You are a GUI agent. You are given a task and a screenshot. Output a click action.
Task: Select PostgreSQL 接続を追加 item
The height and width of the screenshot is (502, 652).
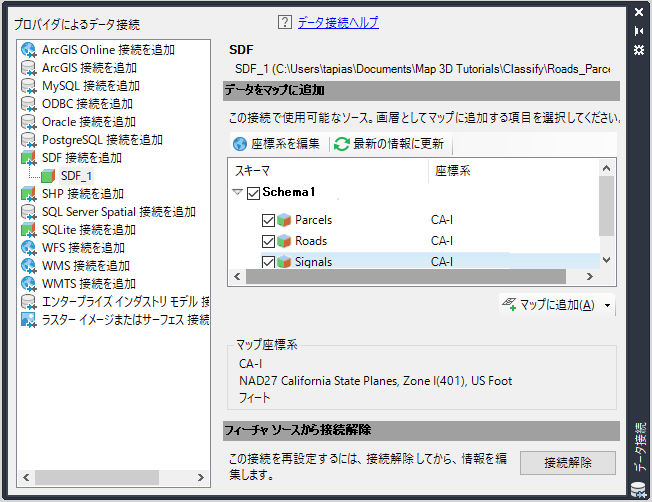(102, 140)
